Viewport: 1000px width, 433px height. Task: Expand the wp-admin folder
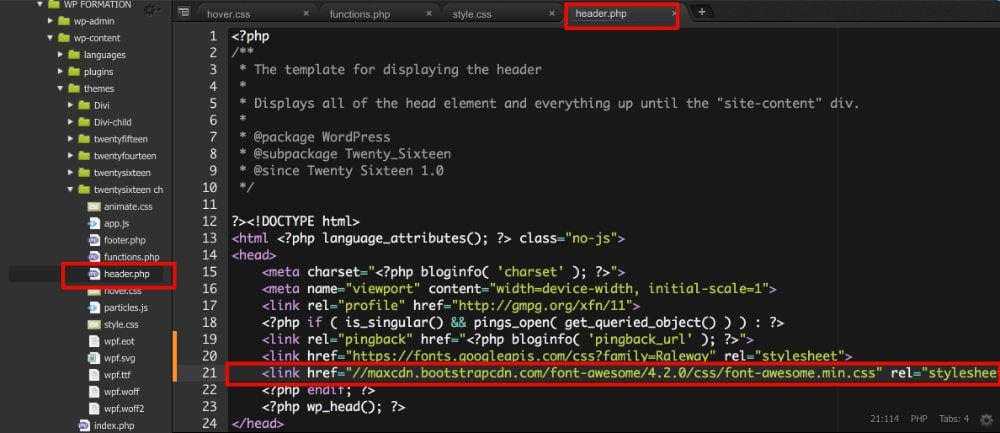[x=49, y=21]
